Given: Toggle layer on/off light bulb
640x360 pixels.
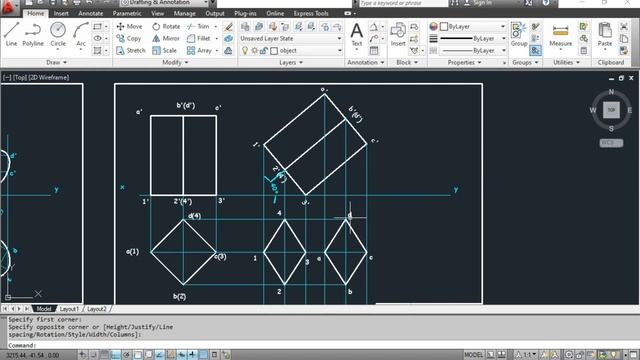Looking at the screenshot, I should [x=245, y=51].
